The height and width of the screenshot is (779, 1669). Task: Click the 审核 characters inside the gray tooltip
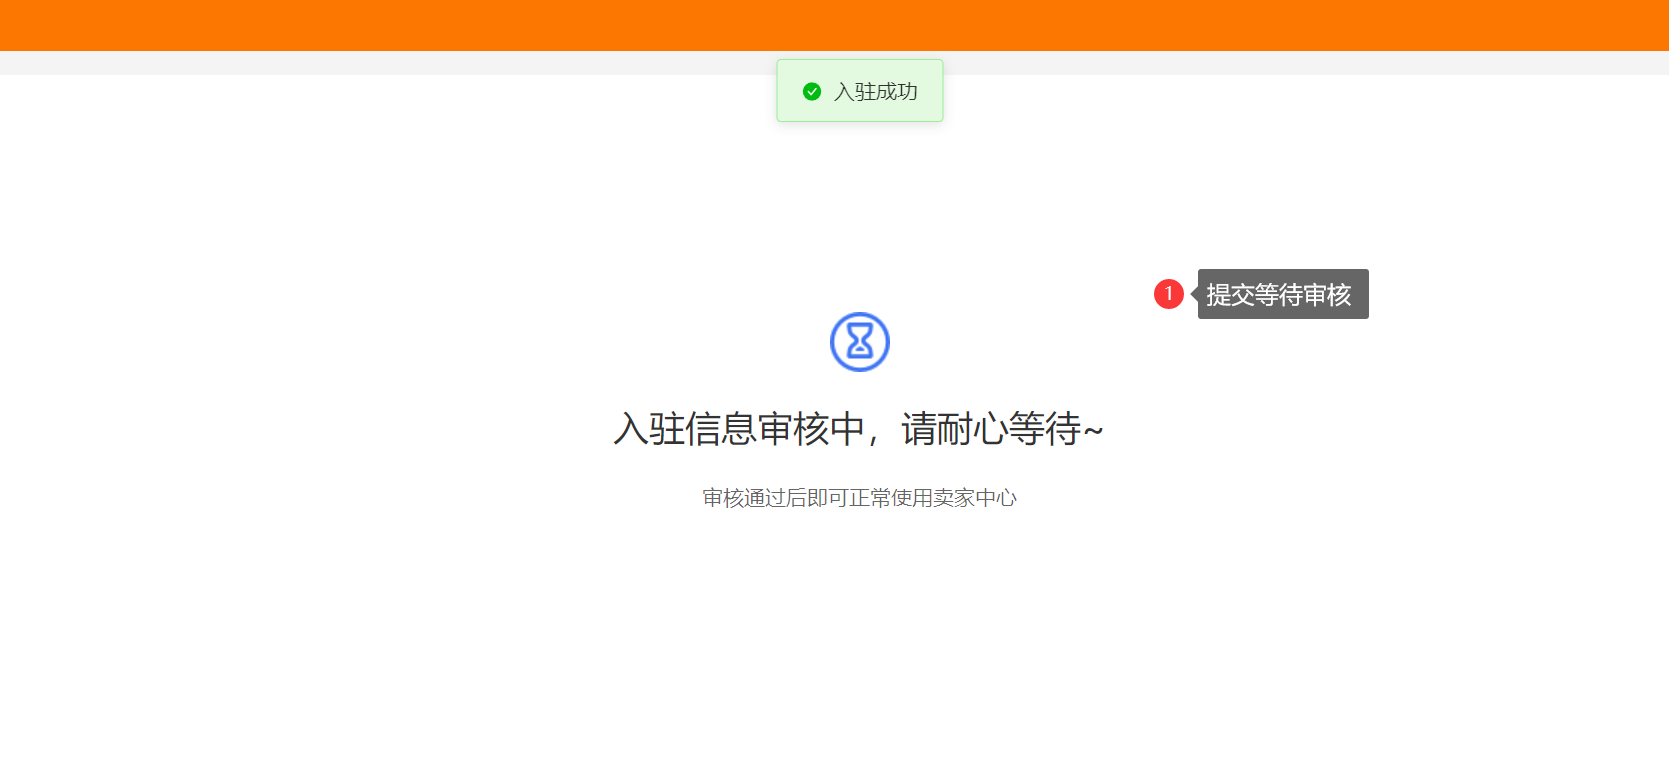pyautogui.click(x=1327, y=295)
